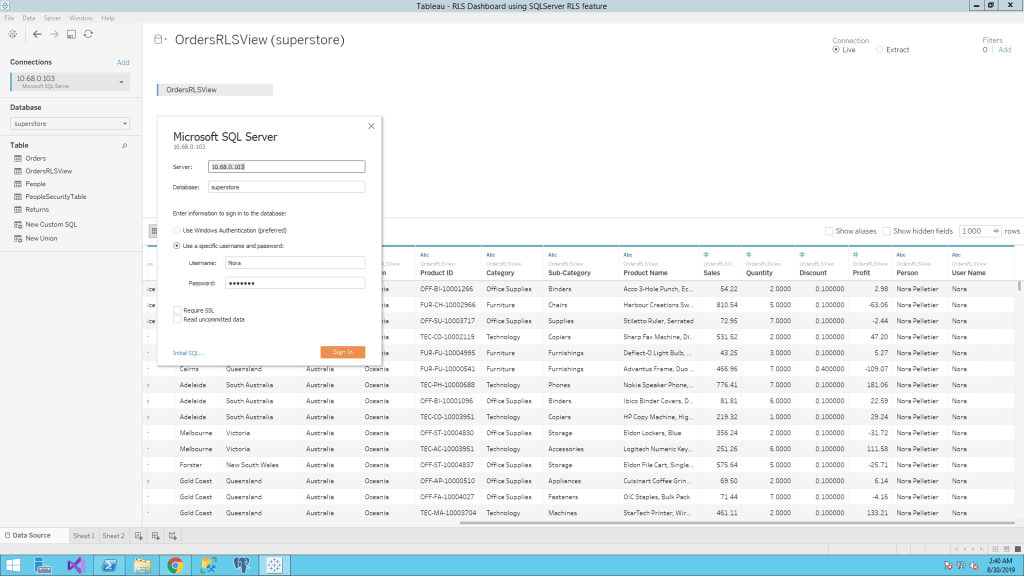The image size is (1024, 576).
Task: Click the search icon next to Table
Action: click(x=125, y=145)
